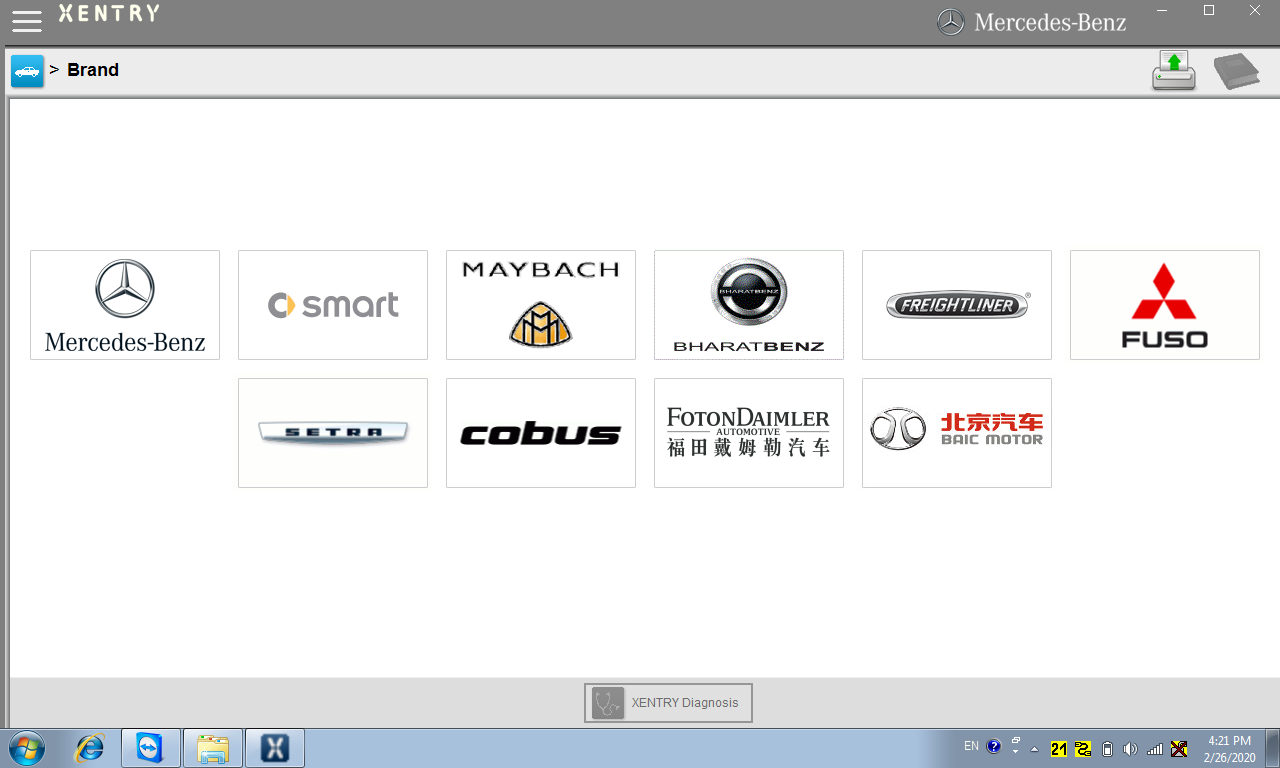
Task: Open the help book icon
Action: (x=1236, y=72)
